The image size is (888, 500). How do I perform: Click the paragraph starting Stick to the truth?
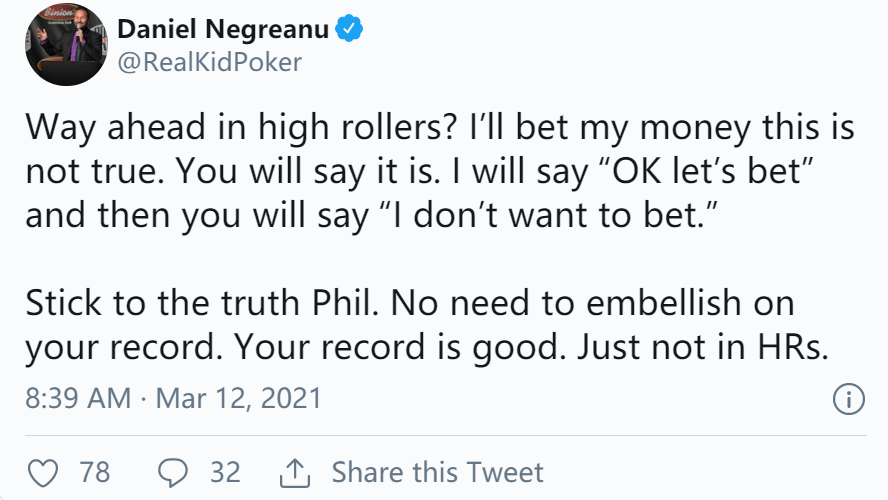click(427, 325)
